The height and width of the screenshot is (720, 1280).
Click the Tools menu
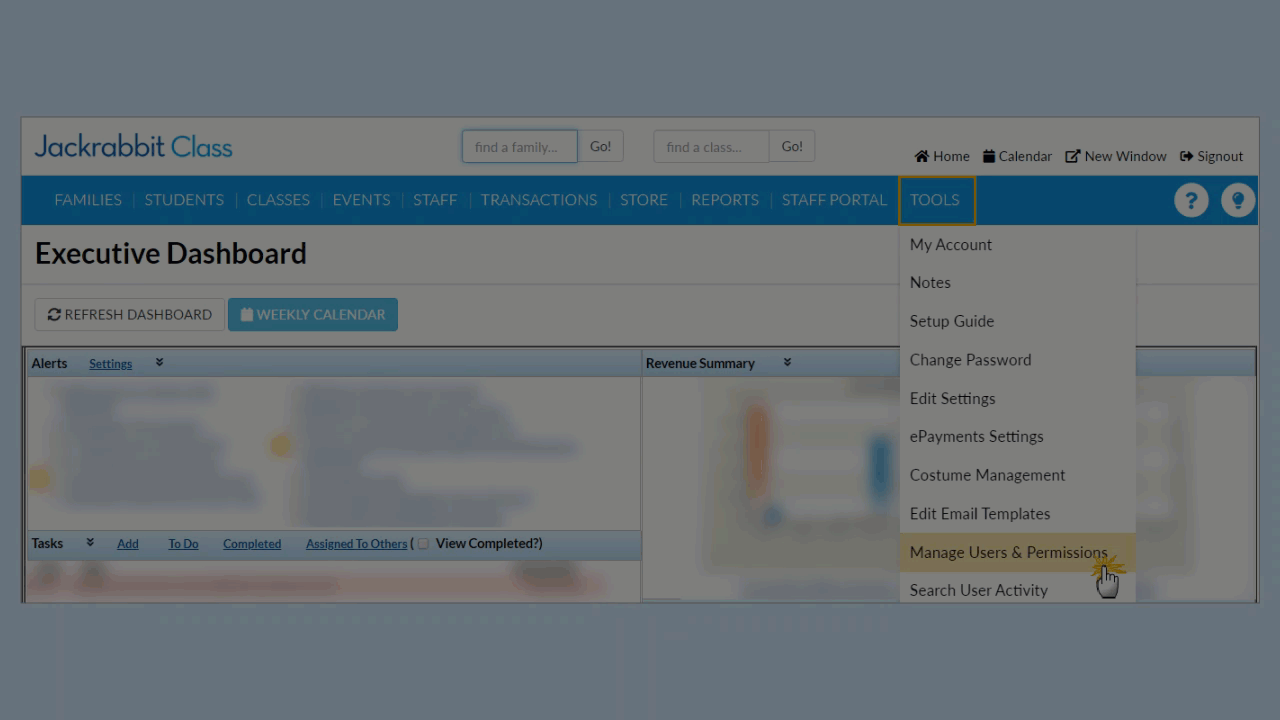coord(935,200)
